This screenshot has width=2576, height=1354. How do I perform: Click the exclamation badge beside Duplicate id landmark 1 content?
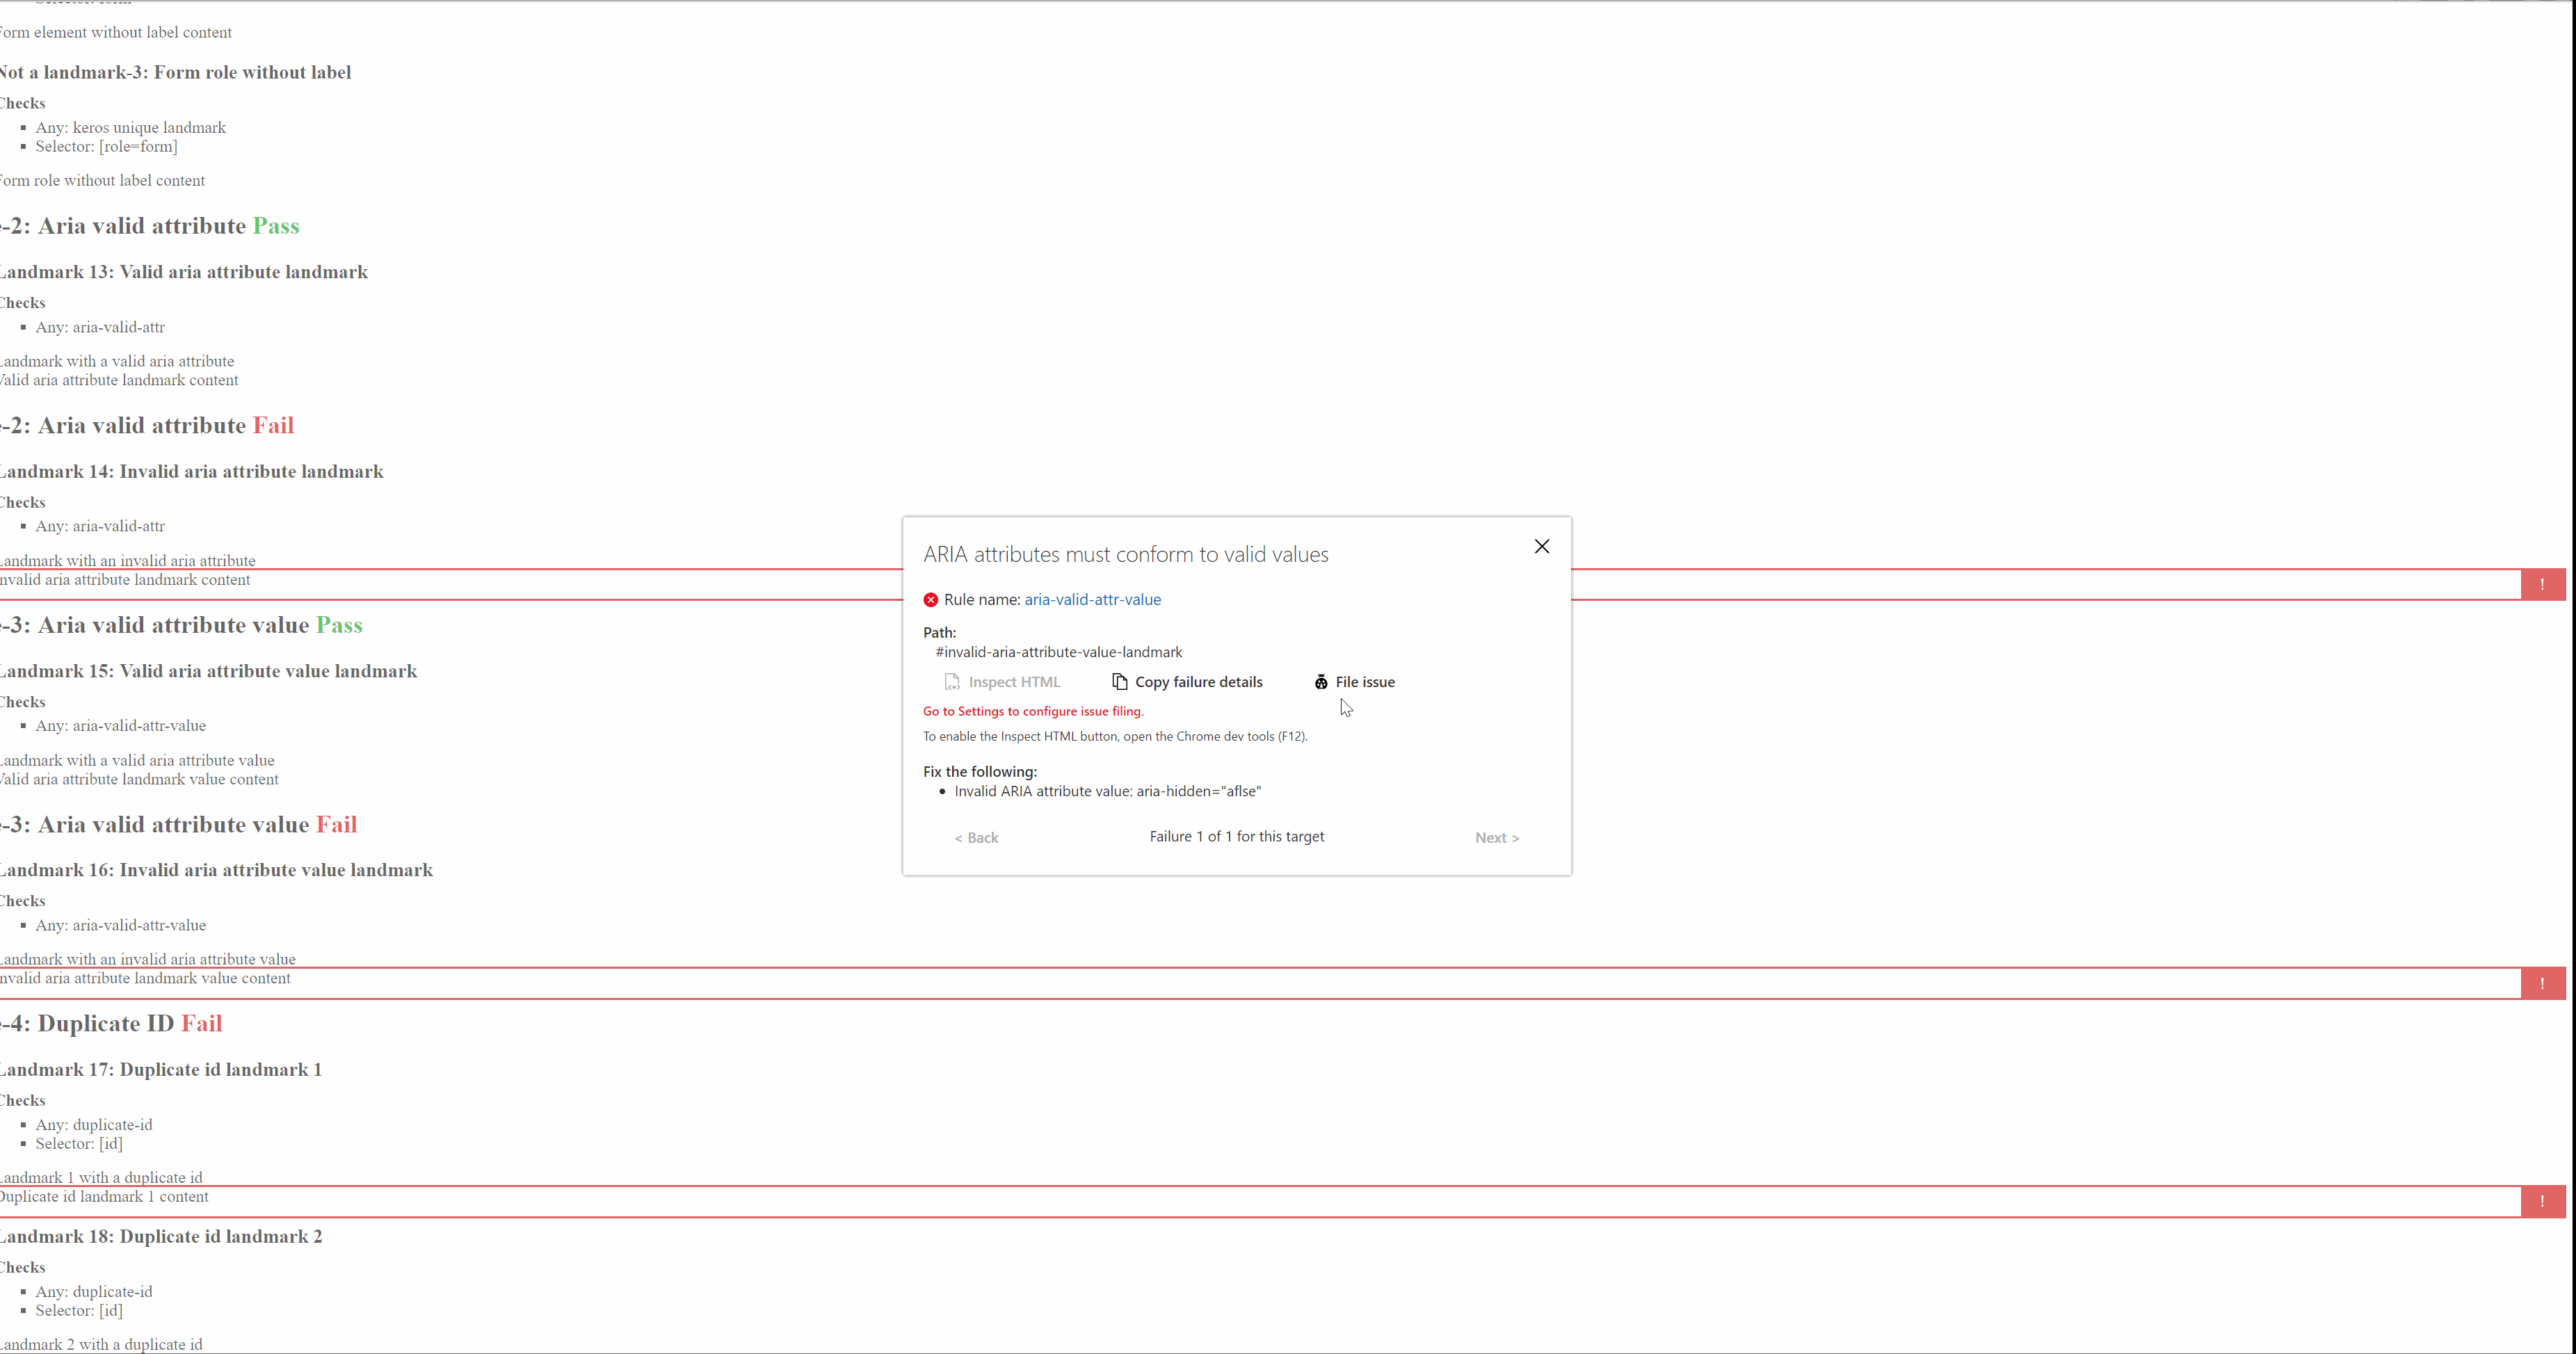tap(2543, 1201)
